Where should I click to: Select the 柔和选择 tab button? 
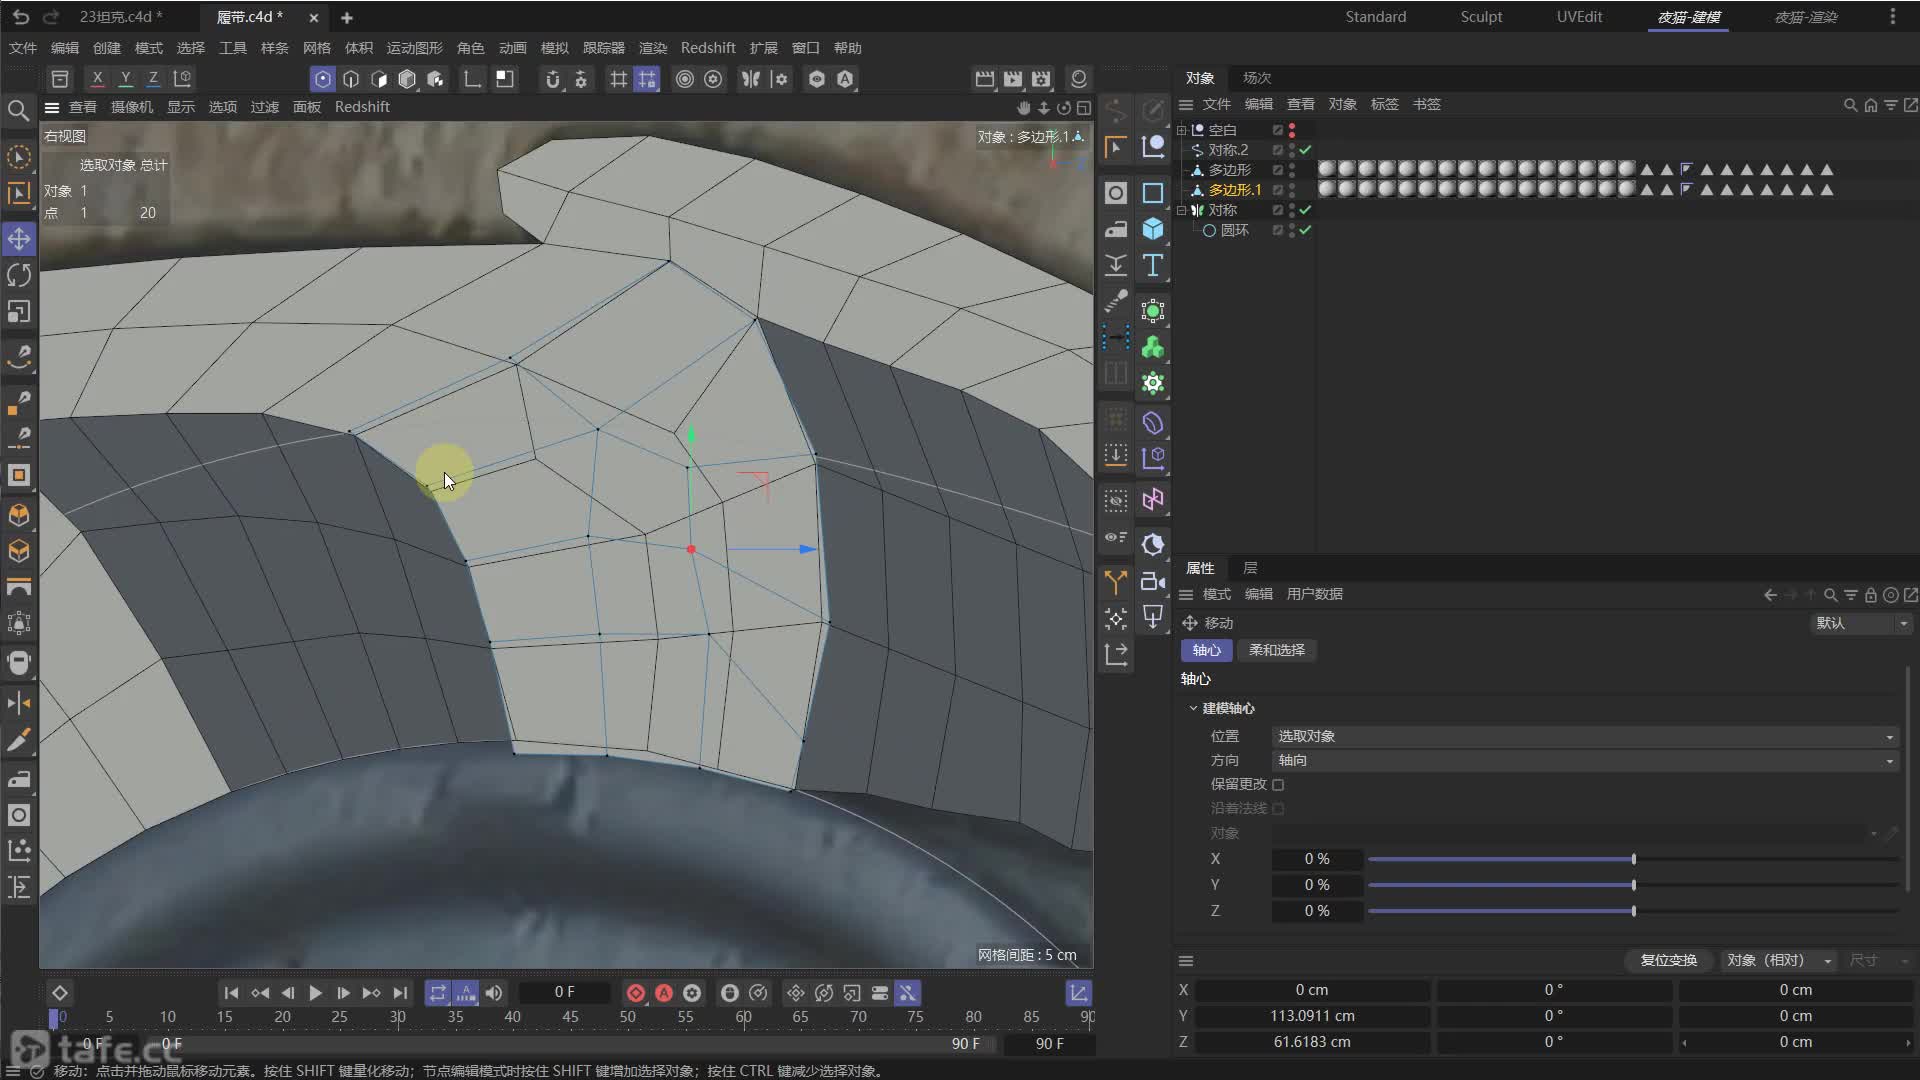[x=1277, y=650]
